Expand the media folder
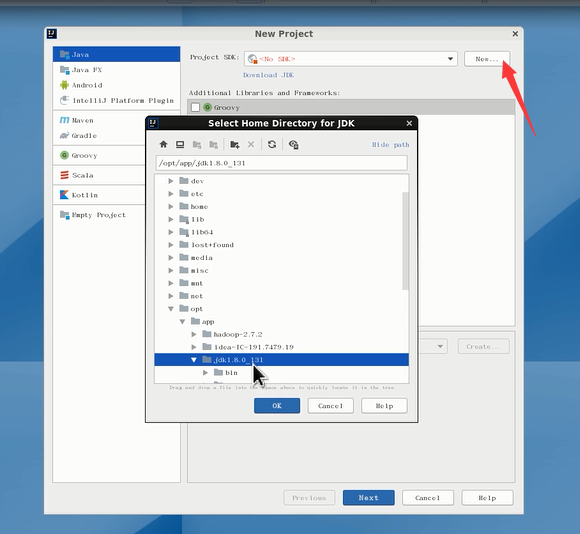 tap(171, 258)
